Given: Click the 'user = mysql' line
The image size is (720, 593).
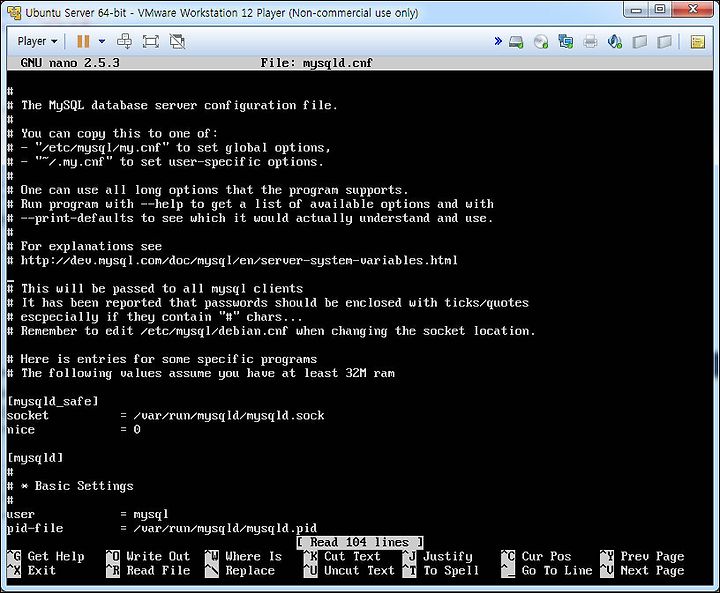Looking at the screenshot, I should point(88,514).
